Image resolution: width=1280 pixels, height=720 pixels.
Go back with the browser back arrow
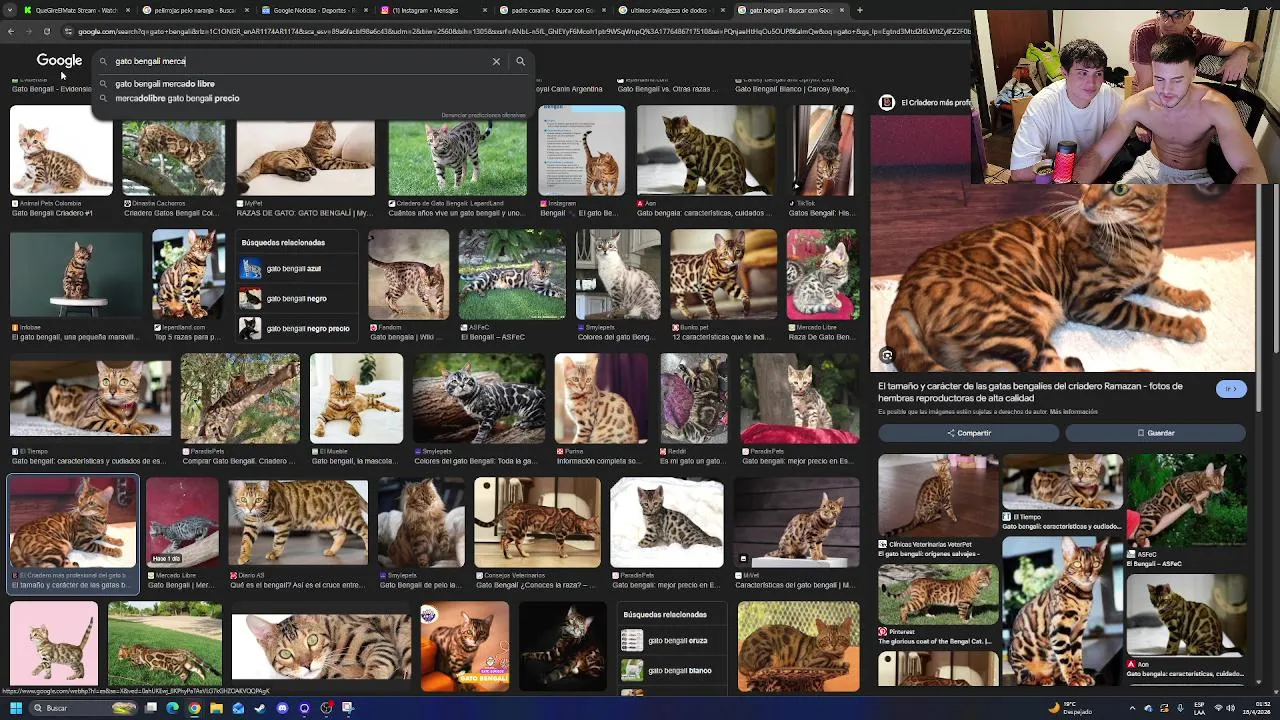tap(10, 31)
